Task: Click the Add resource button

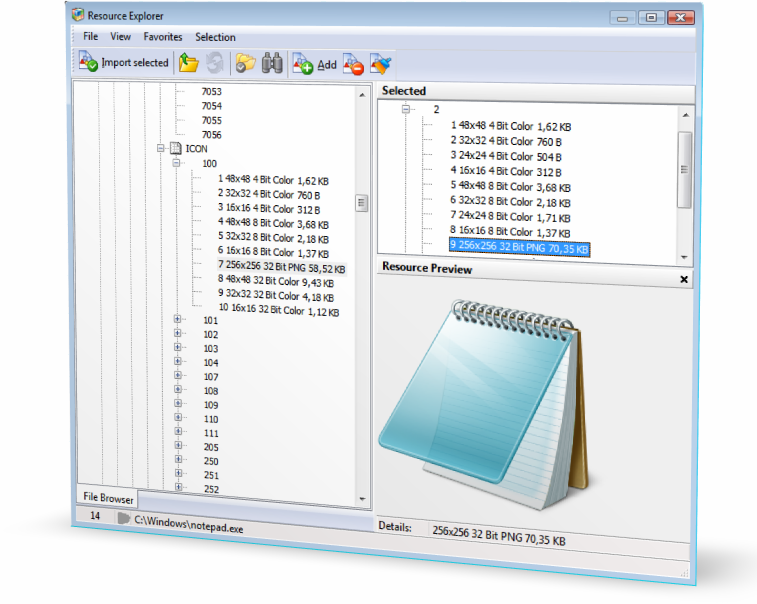Action: [x=314, y=65]
